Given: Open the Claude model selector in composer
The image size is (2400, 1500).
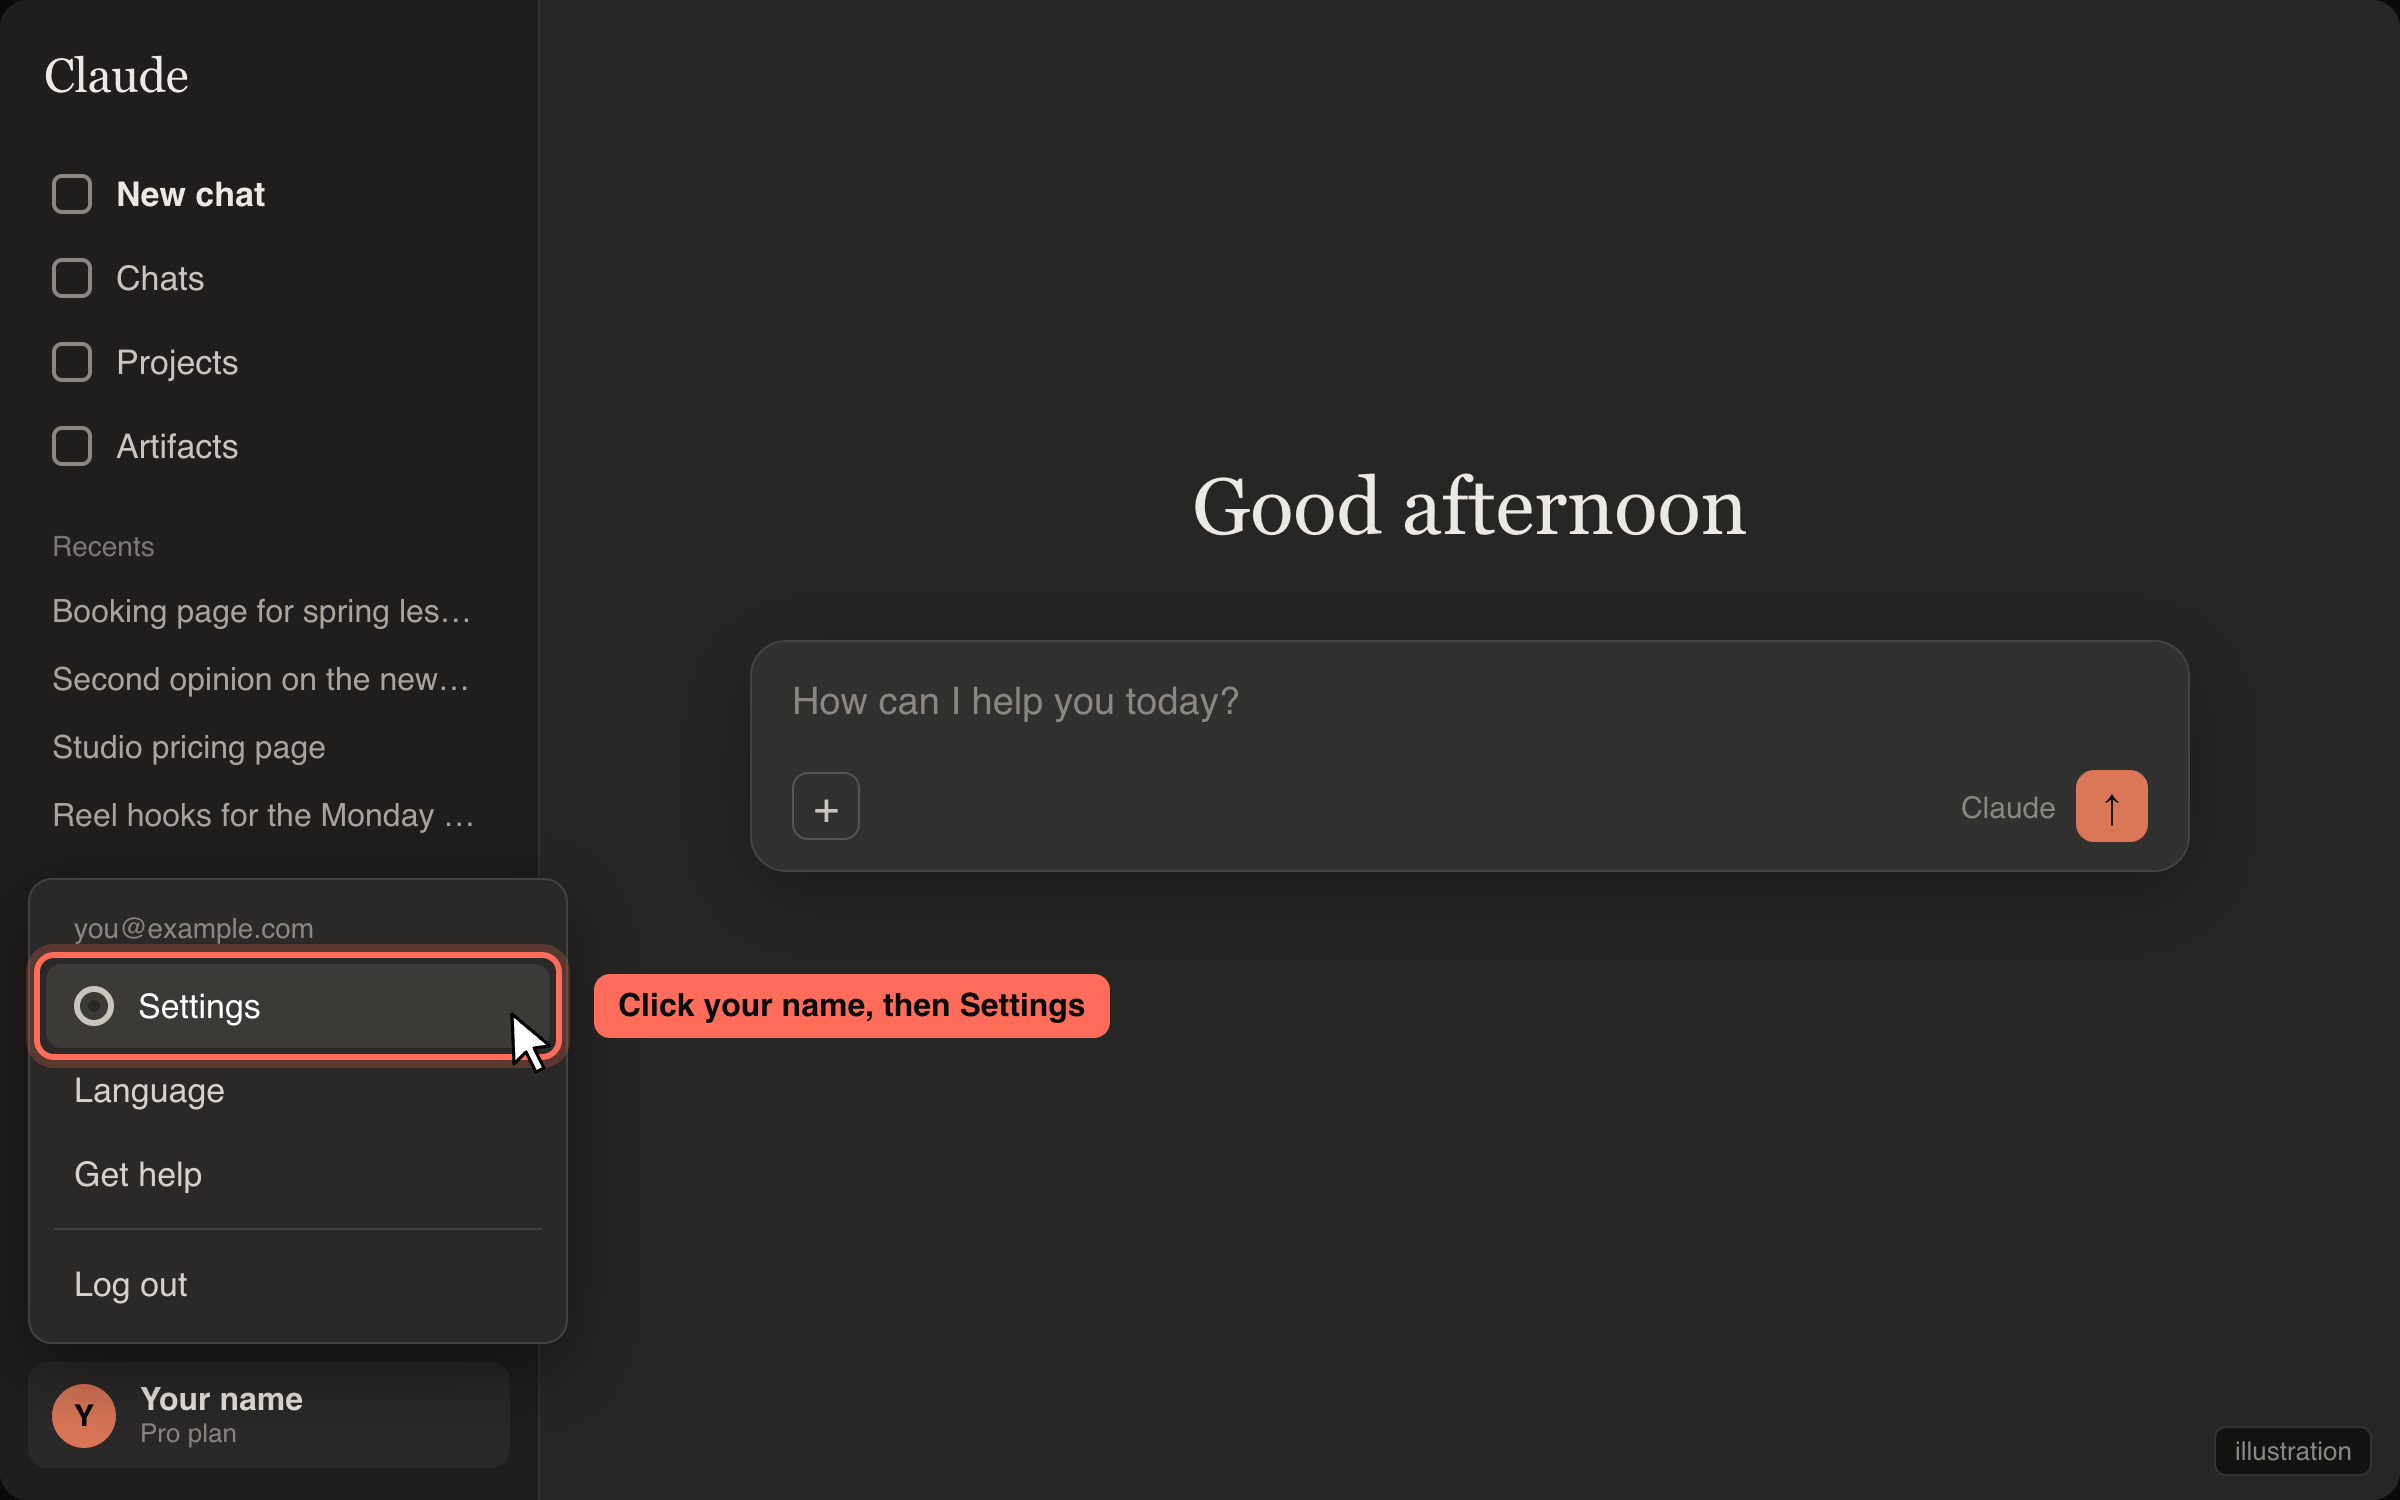Looking at the screenshot, I should [2008, 807].
